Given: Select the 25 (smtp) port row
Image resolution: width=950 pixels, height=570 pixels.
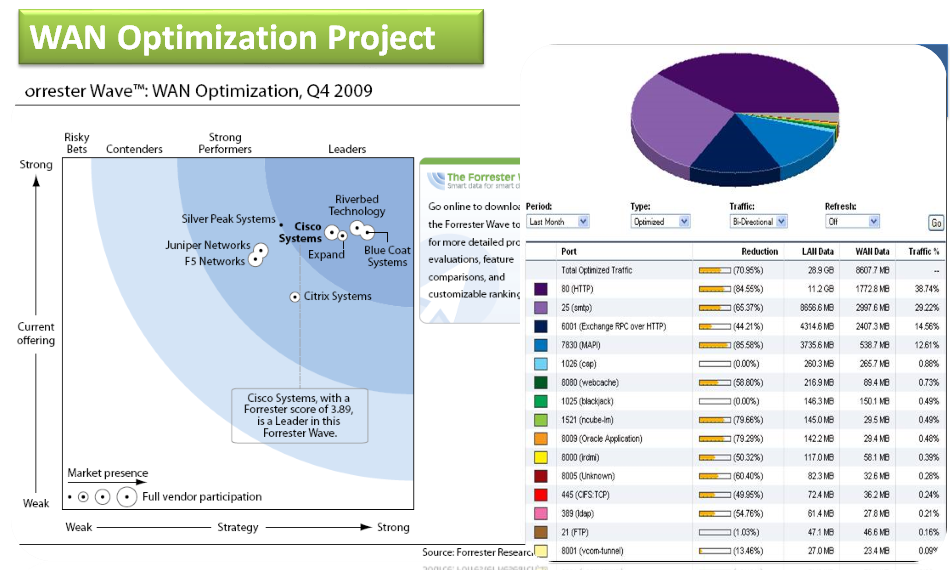Looking at the screenshot, I should click(x=734, y=308).
